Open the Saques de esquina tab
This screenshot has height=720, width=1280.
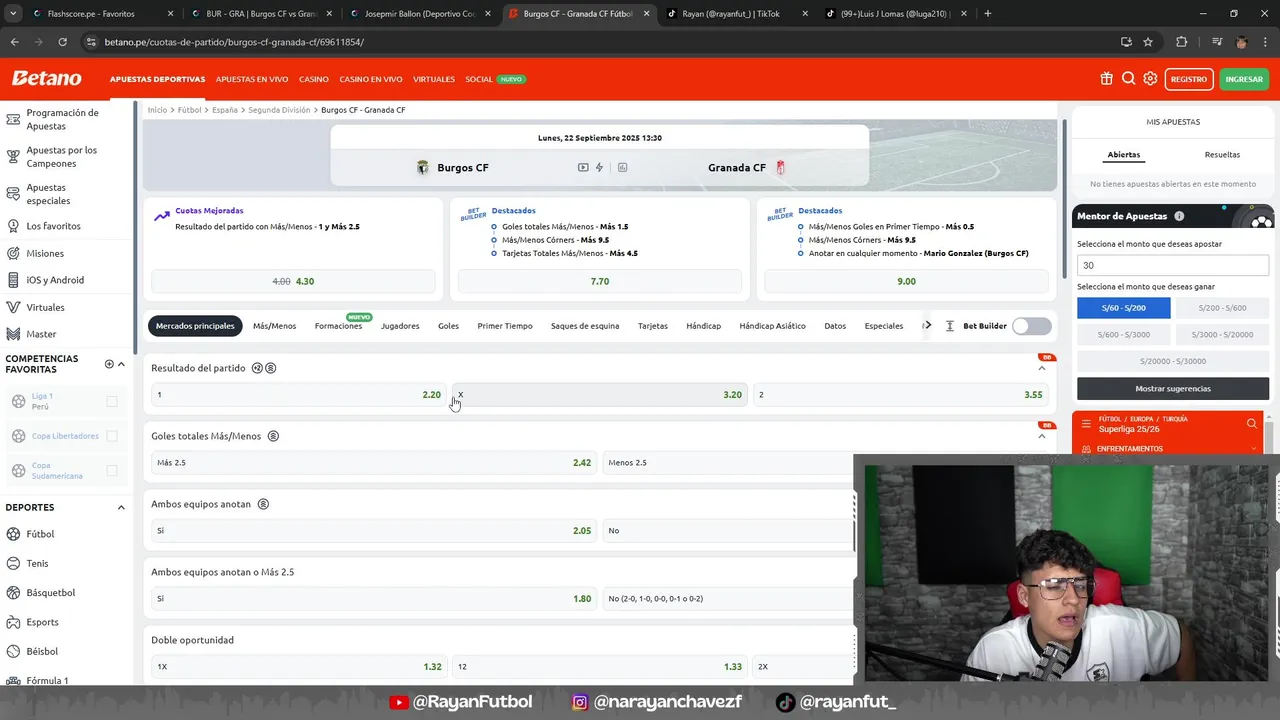(x=585, y=326)
